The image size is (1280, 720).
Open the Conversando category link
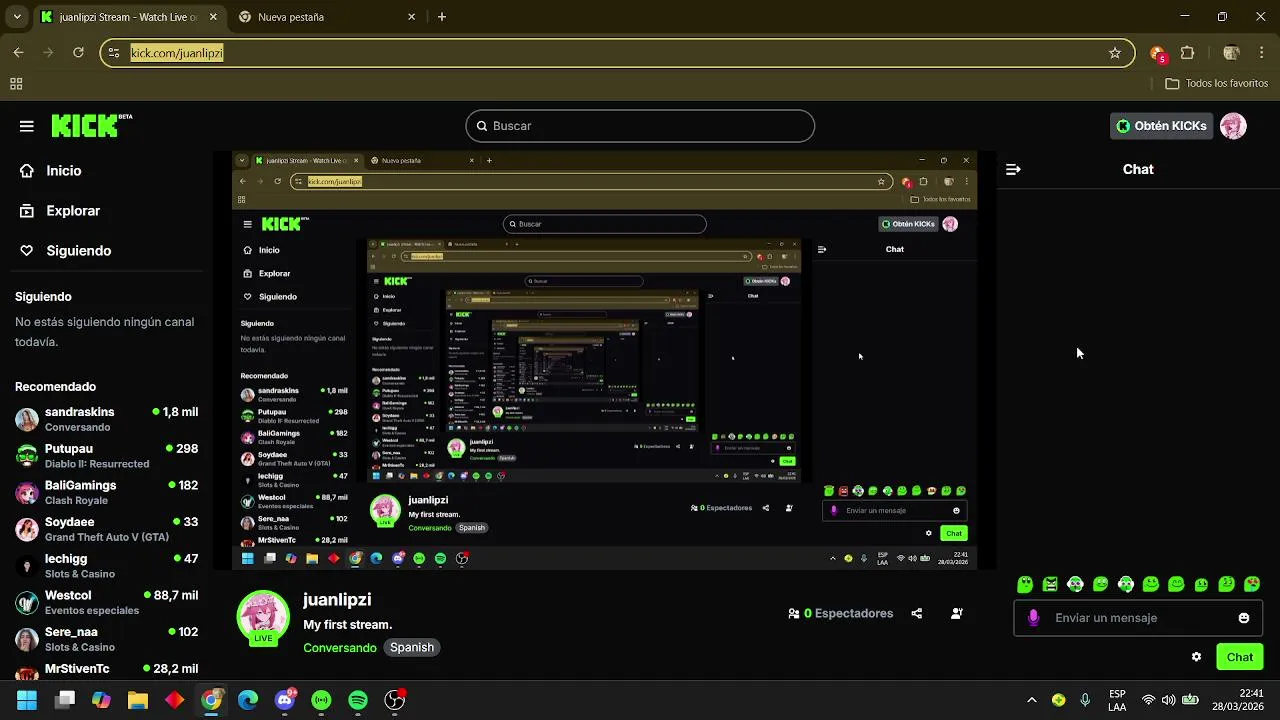click(x=340, y=648)
